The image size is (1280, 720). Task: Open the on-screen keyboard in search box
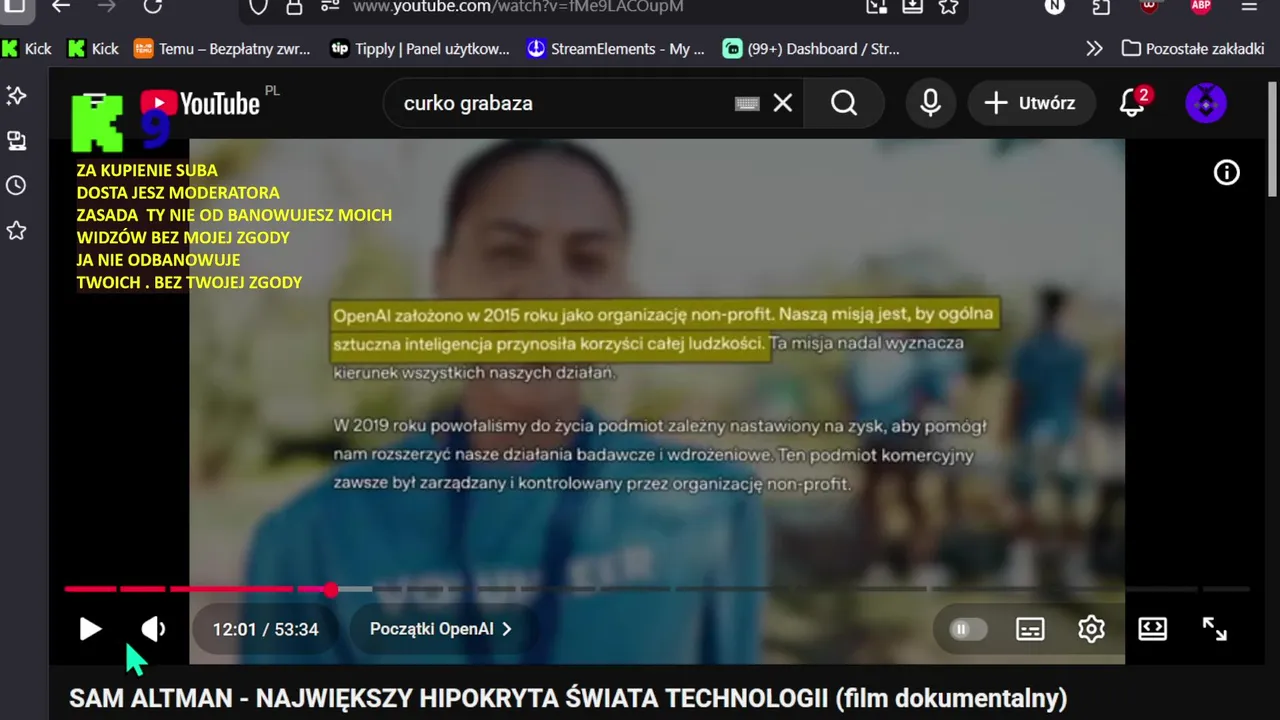click(747, 103)
